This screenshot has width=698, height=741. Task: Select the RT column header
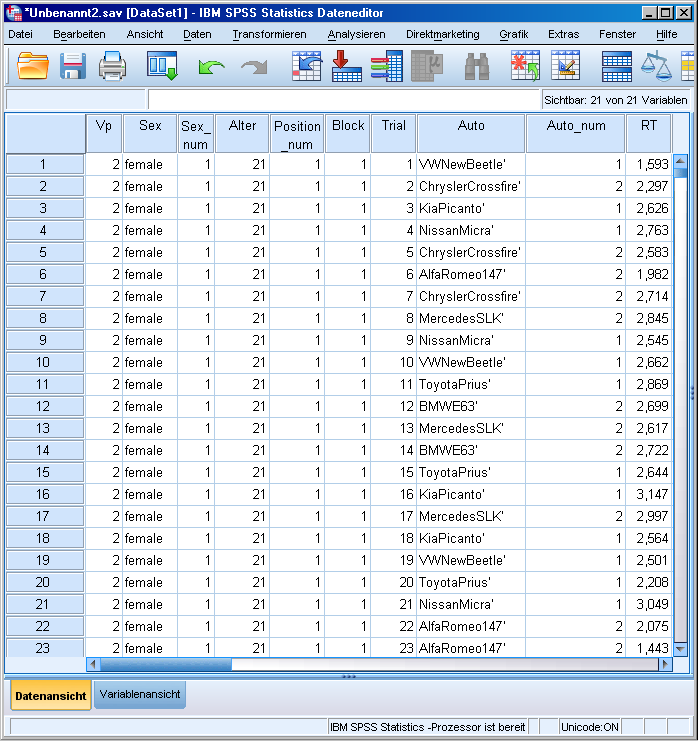(x=648, y=133)
